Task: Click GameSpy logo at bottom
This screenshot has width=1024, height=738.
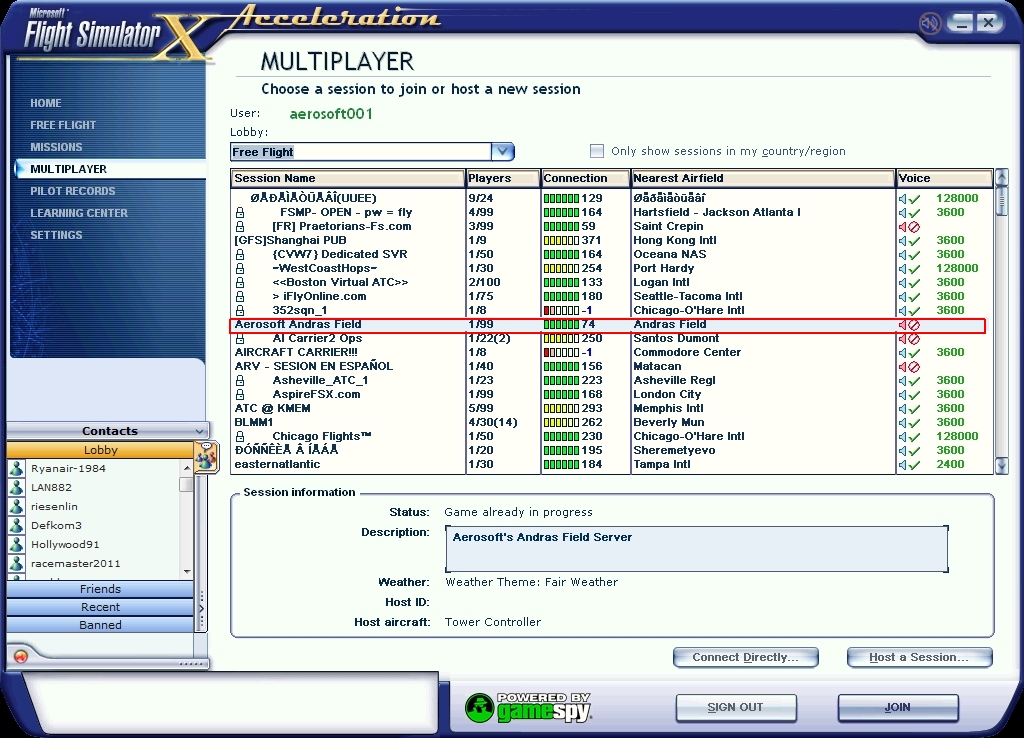Action: click(x=528, y=707)
